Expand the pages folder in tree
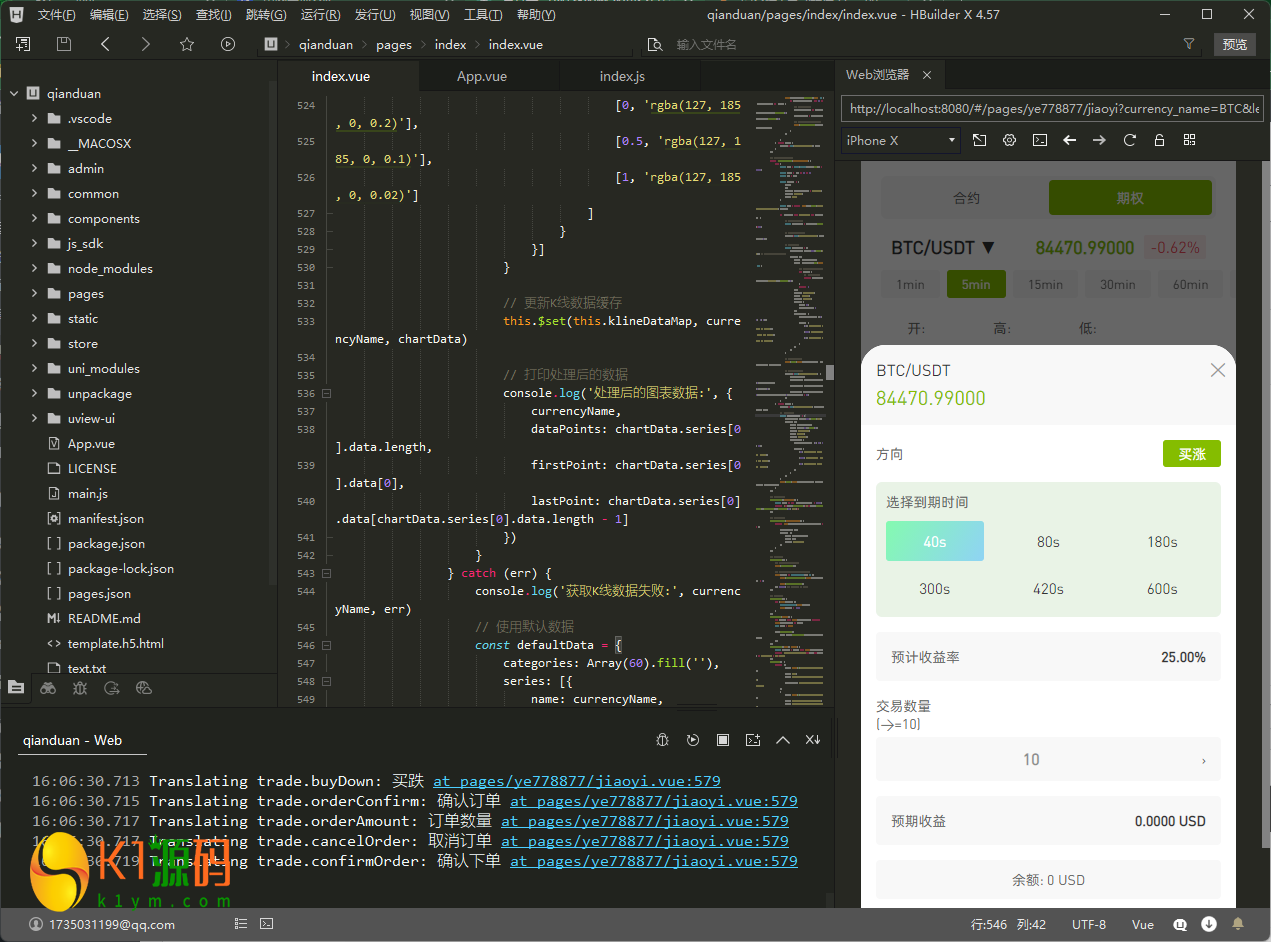Image resolution: width=1271 pixels, height=942 pixels. [35, 294]
